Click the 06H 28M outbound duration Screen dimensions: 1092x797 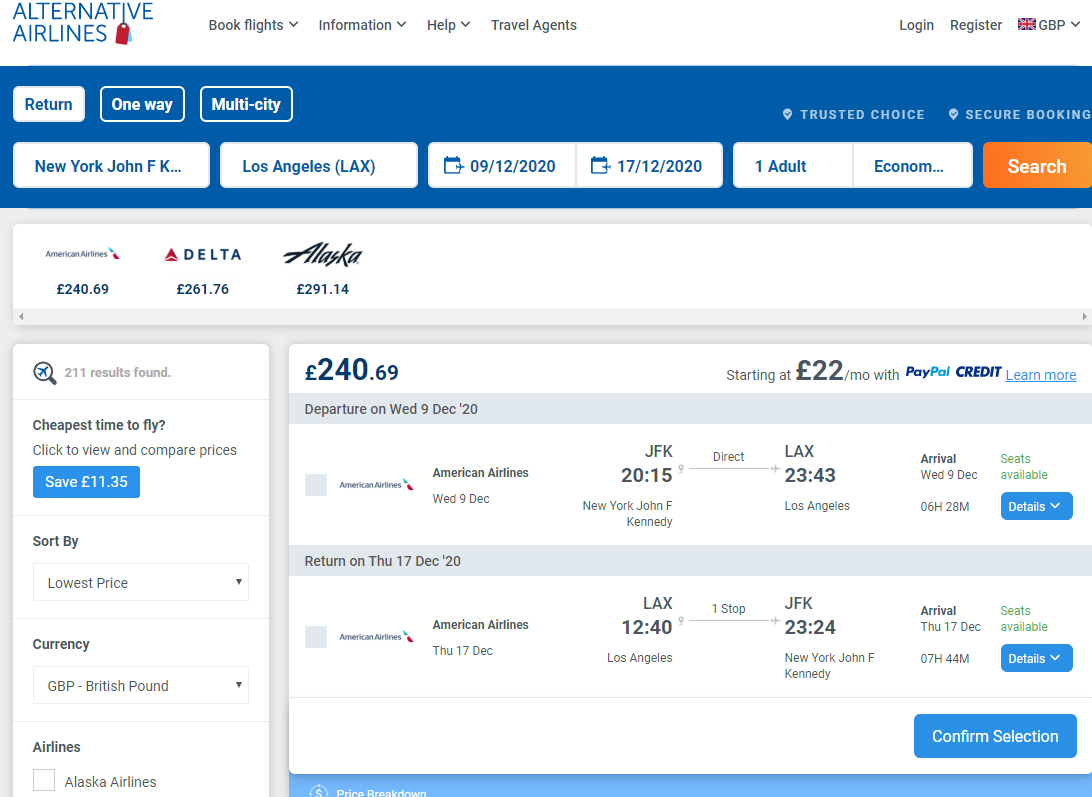pyautogui.click(x=945, y=506)
